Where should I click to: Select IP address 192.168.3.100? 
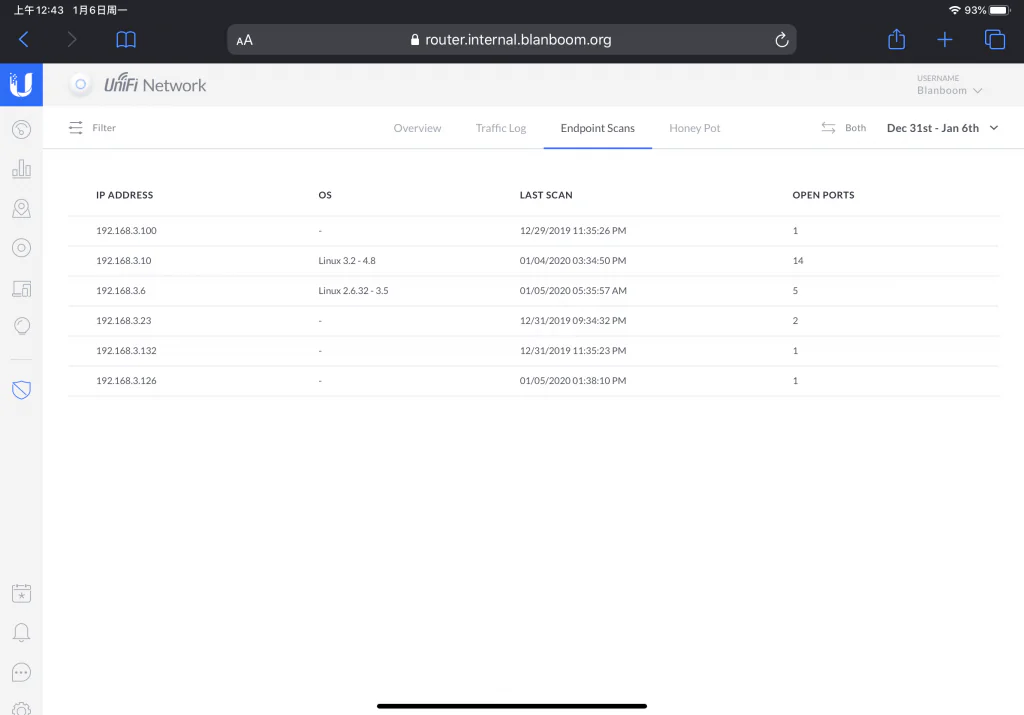click(x=126, y=230)
